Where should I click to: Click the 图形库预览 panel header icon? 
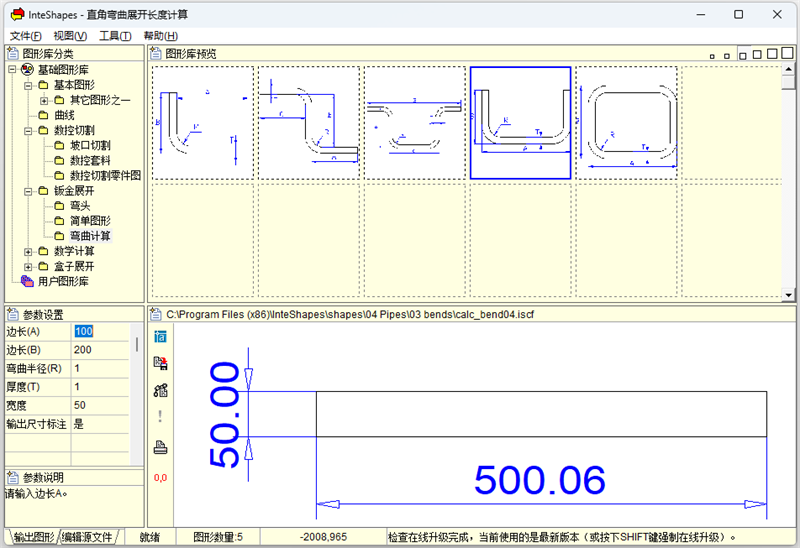[156, 53]
